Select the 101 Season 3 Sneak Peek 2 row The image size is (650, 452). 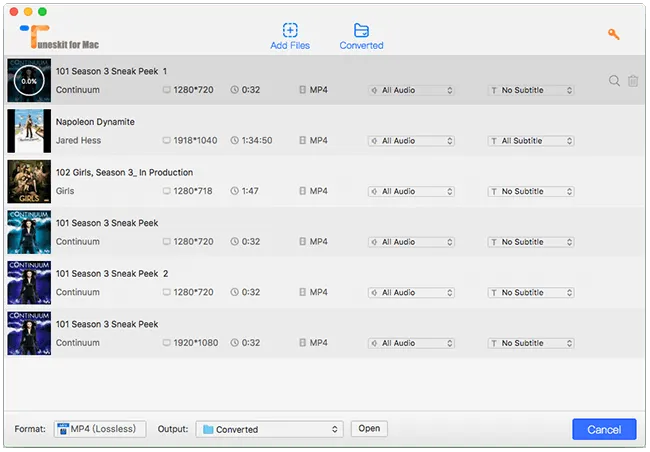tap(300, 283)
